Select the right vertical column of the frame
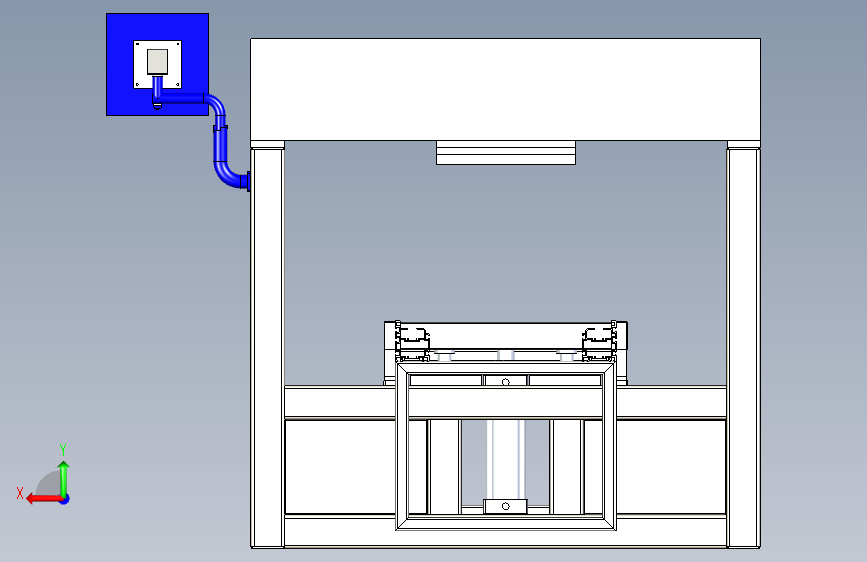867x562 pixels. [x=744, y=347]
